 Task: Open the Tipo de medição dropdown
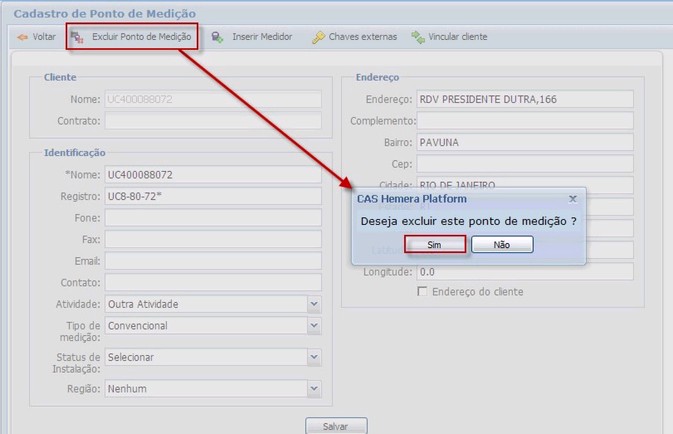314,326
